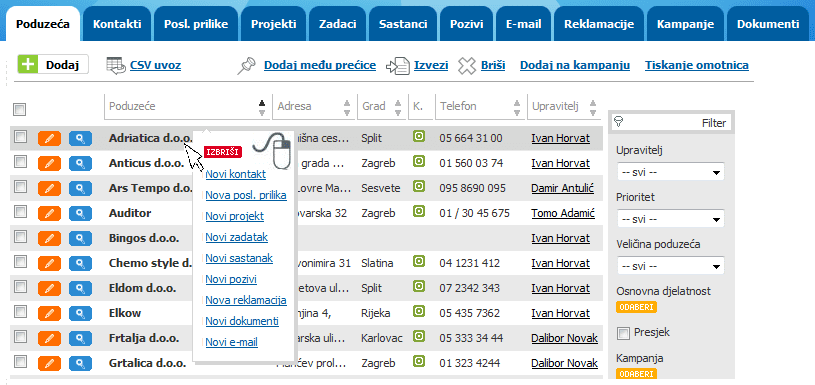Viewport: 815px width, 385px height.
Task: Click the Tomo Adamić manager link
Action: pos(563,213)
